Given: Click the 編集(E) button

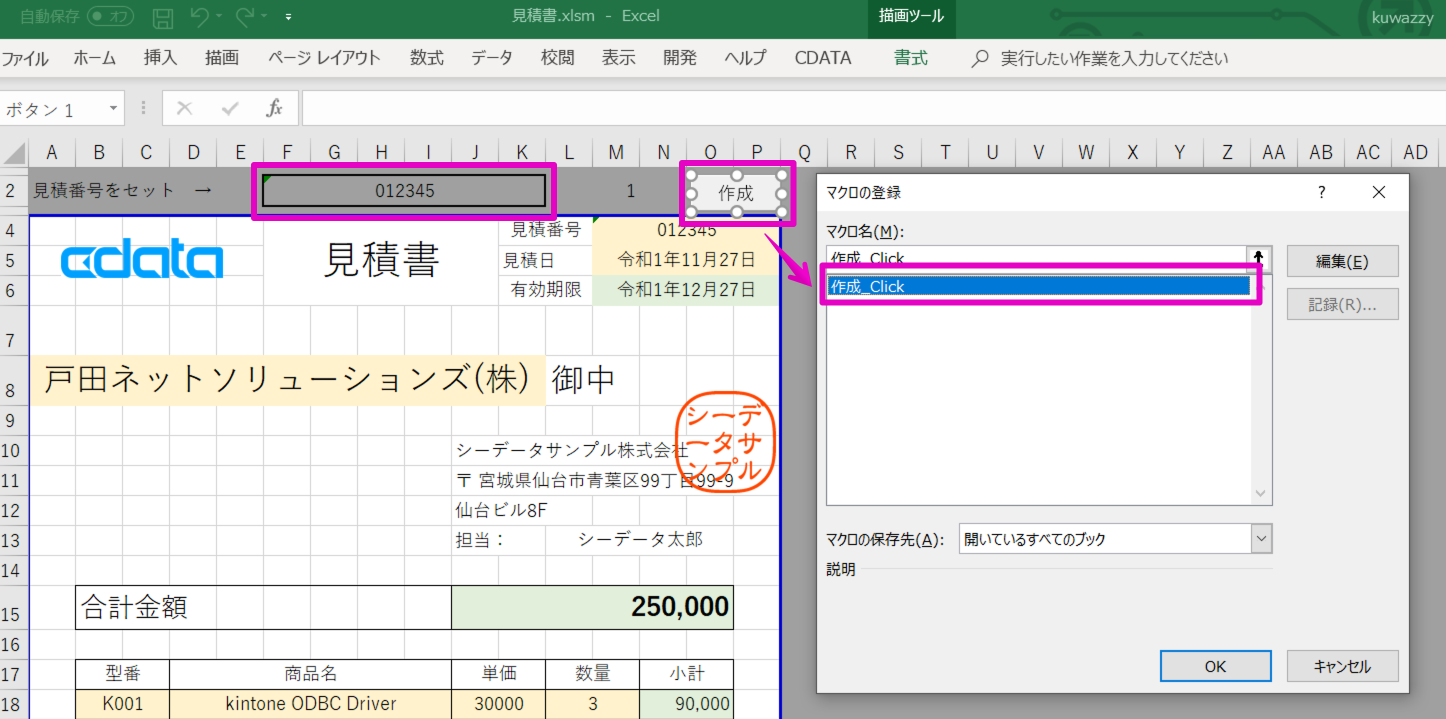Looking at the screenshot, I should point(1342,262).
